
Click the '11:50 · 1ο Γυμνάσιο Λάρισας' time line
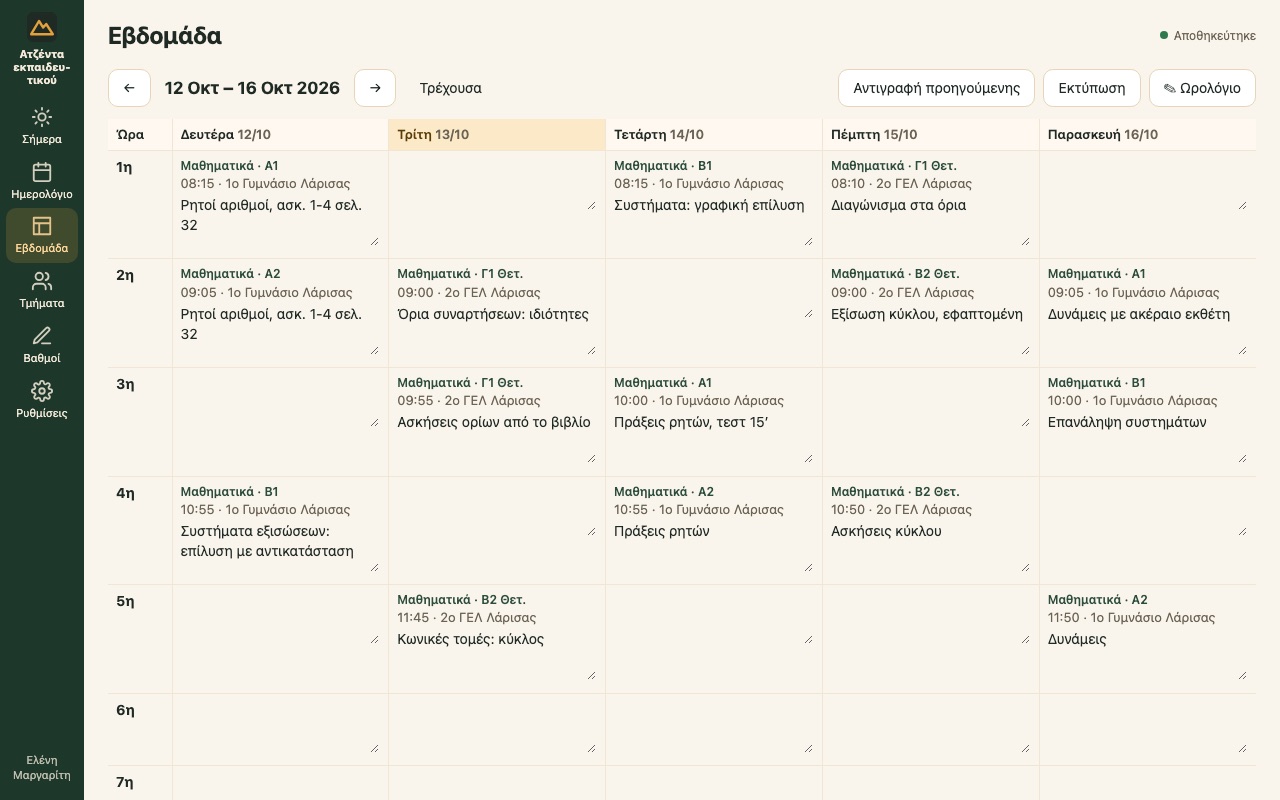[x=1131, y=618]
